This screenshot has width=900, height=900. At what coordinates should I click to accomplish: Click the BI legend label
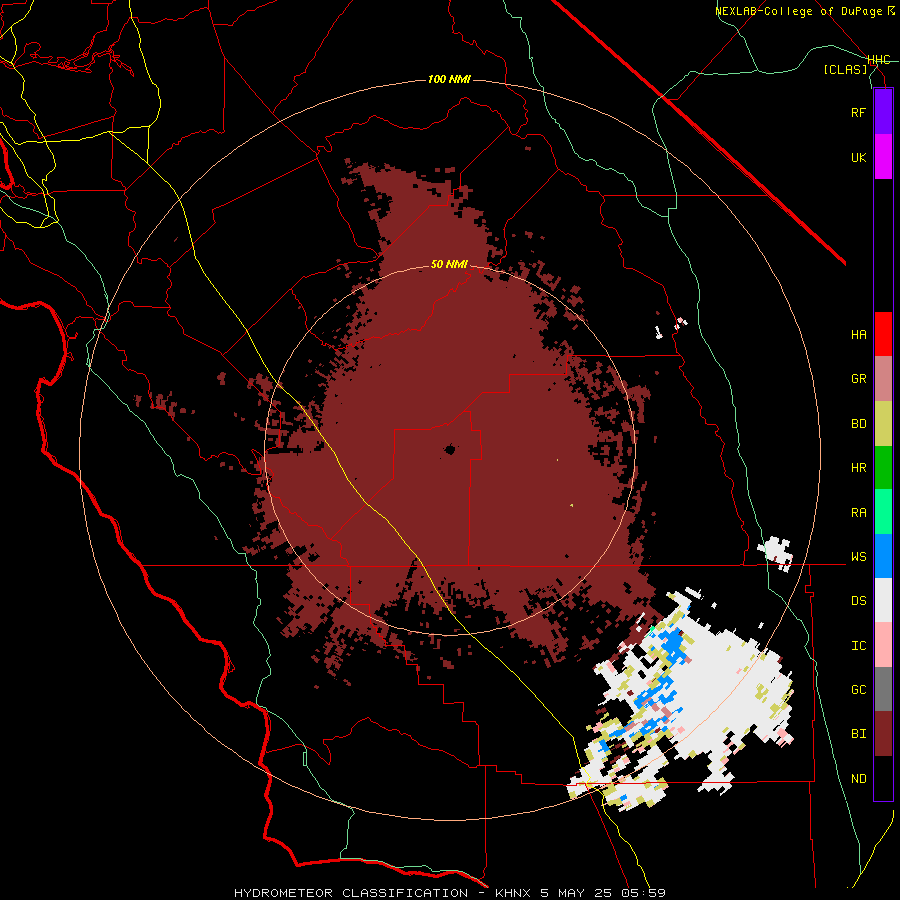pyautogui.click(x=858, y=734)
